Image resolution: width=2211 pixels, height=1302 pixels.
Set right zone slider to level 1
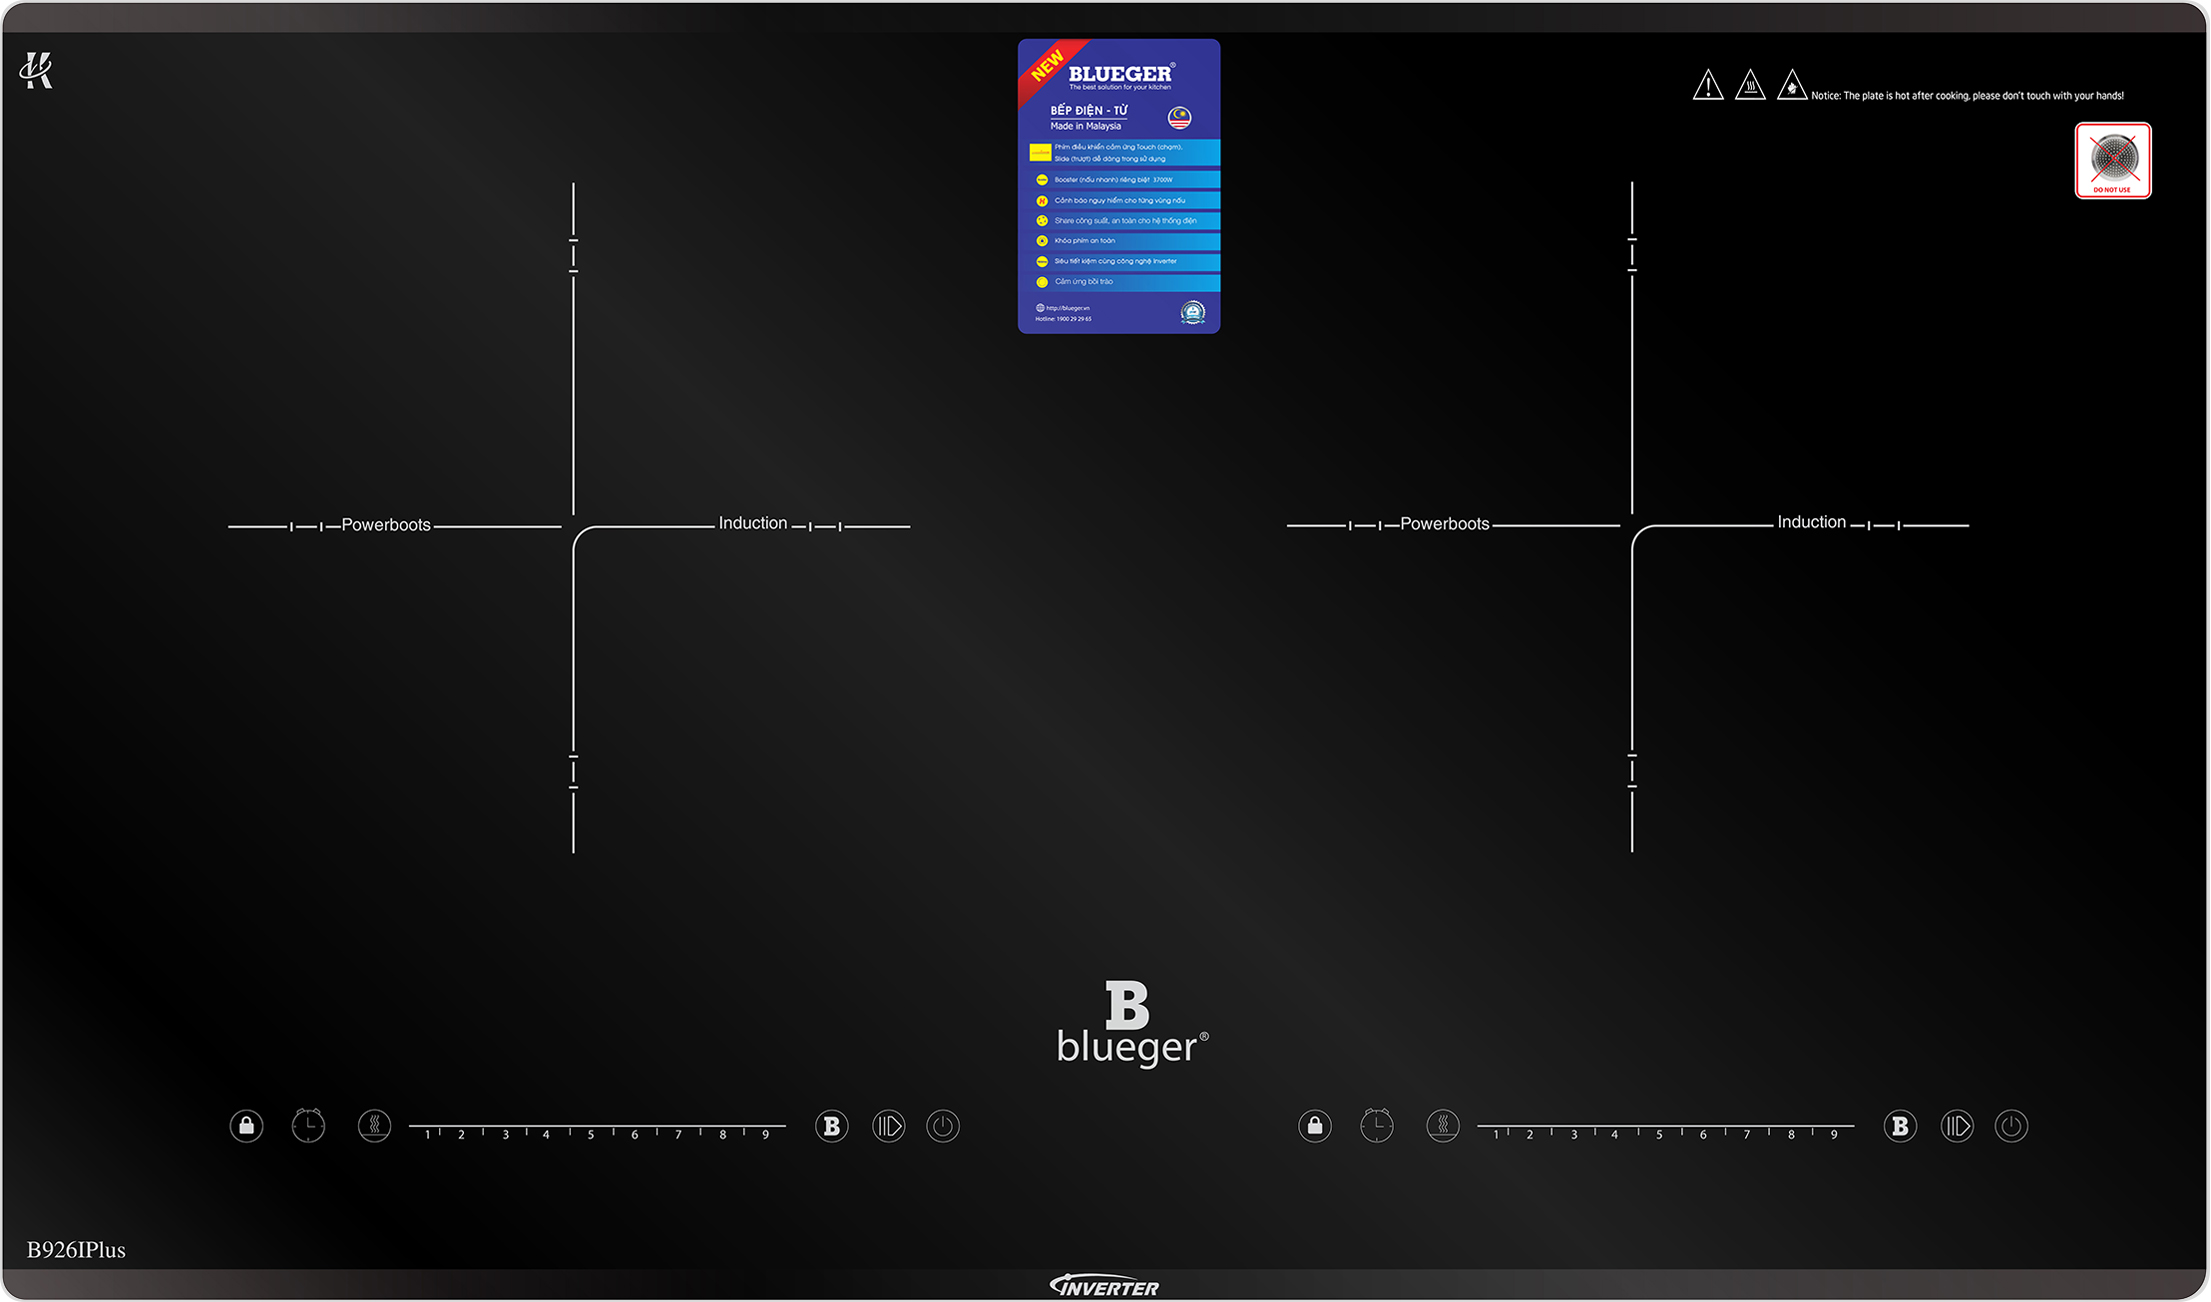[1496, 1134]
